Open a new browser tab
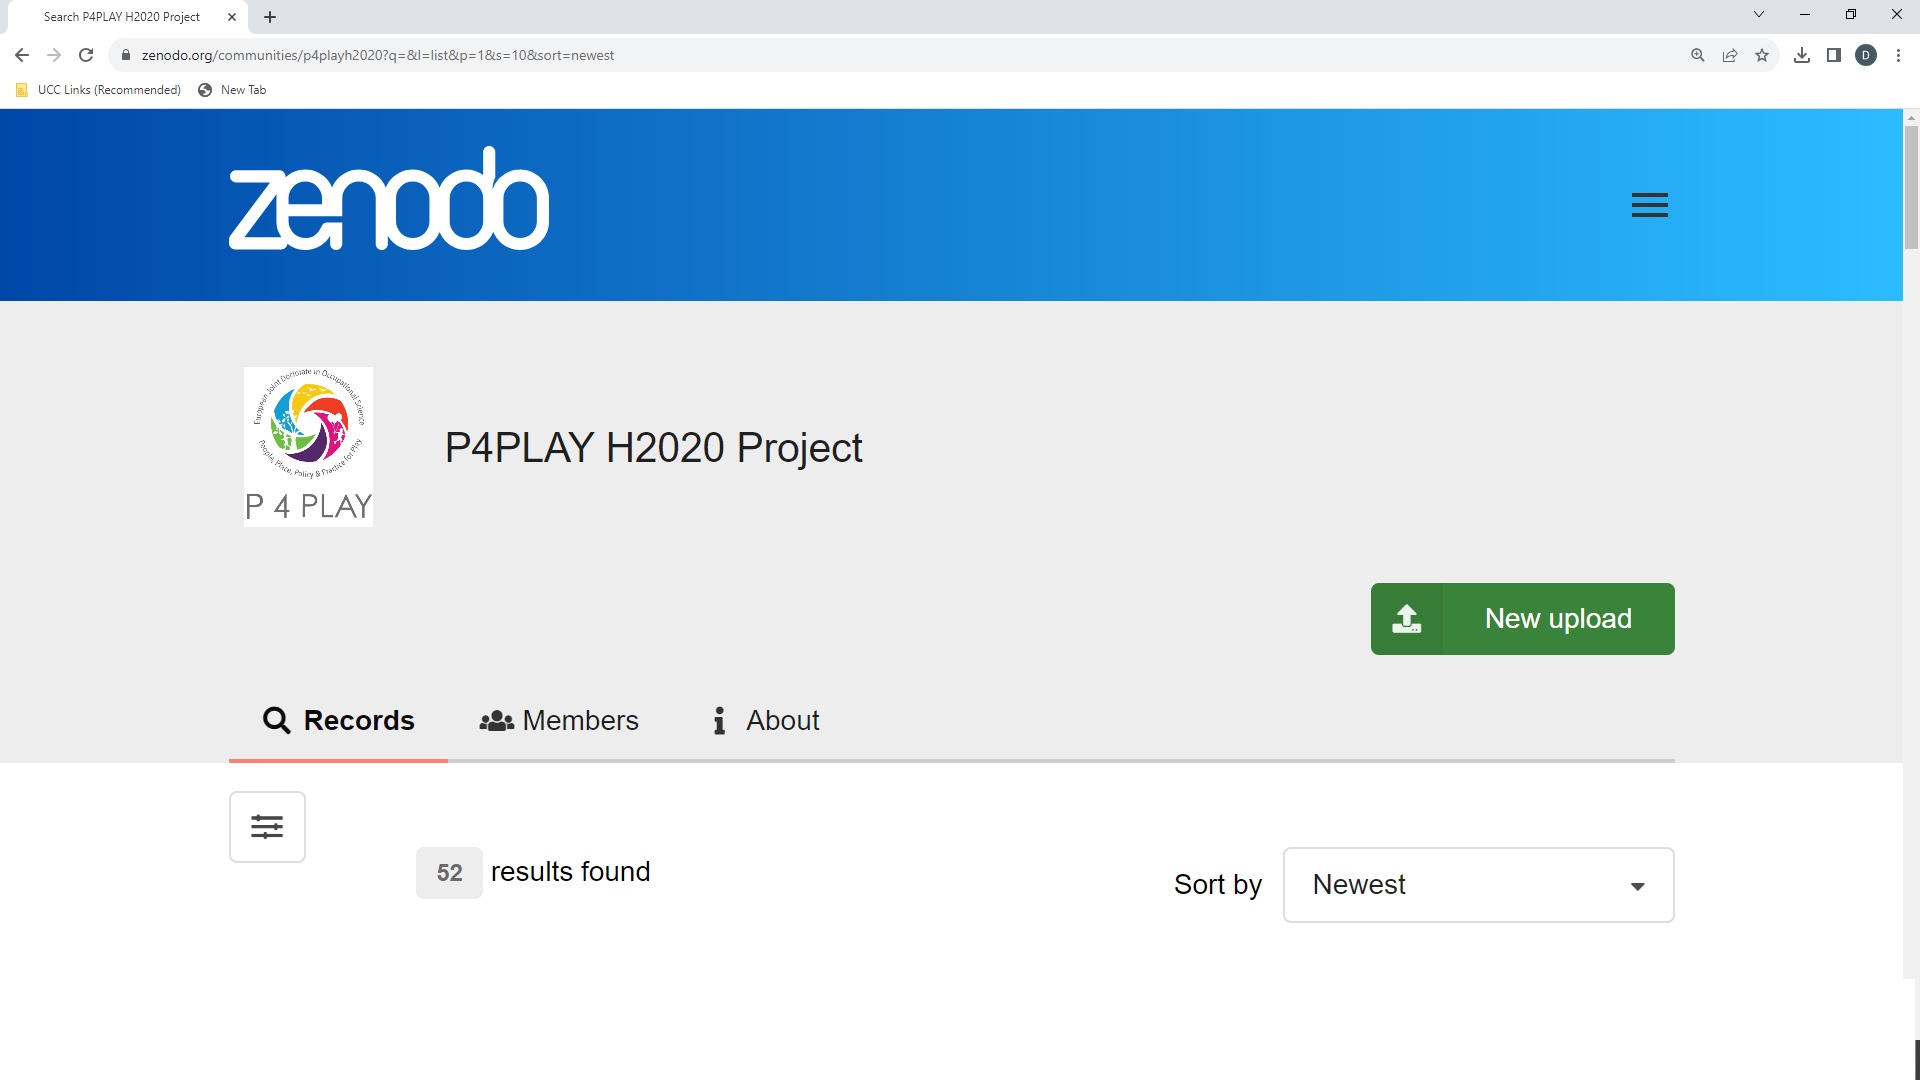This screenshot has width=1920, height=1080. click(270, 17)
